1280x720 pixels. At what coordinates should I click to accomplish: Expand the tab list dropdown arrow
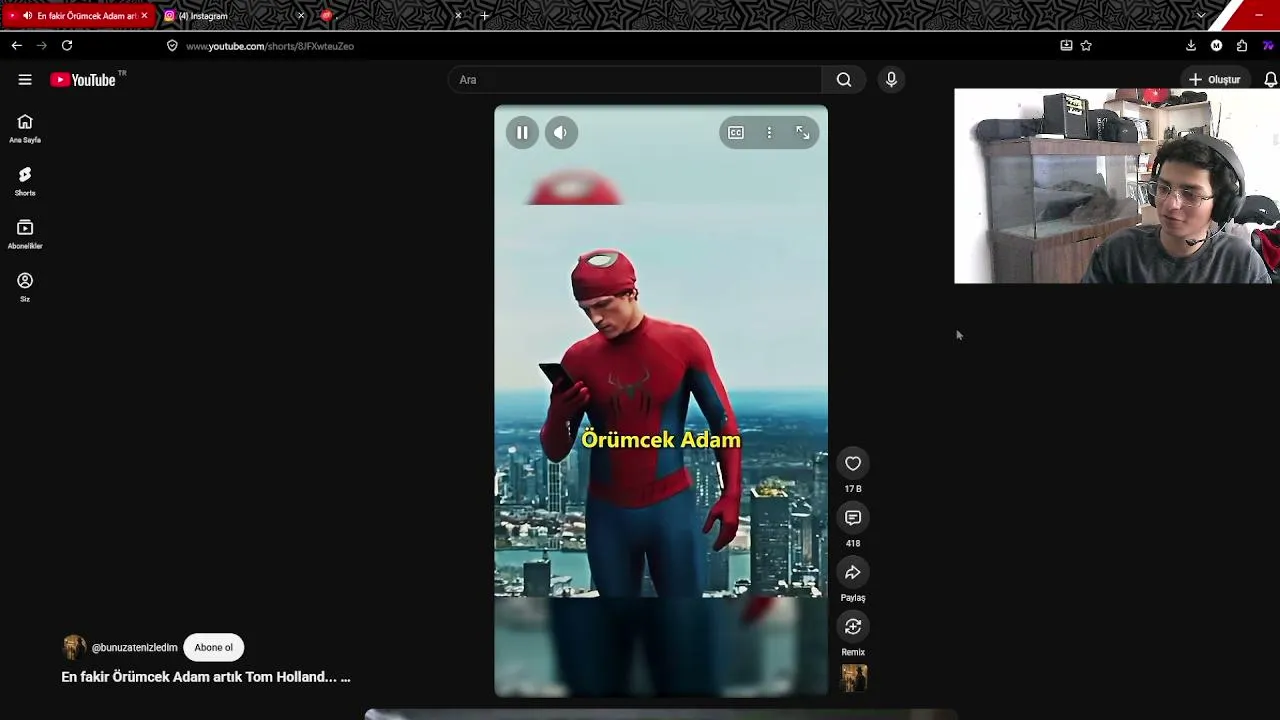(1201, 16)
